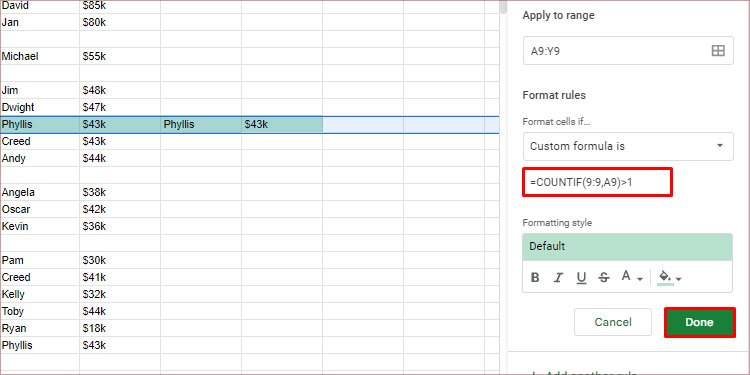Cancel the conditional format rule

613,322
